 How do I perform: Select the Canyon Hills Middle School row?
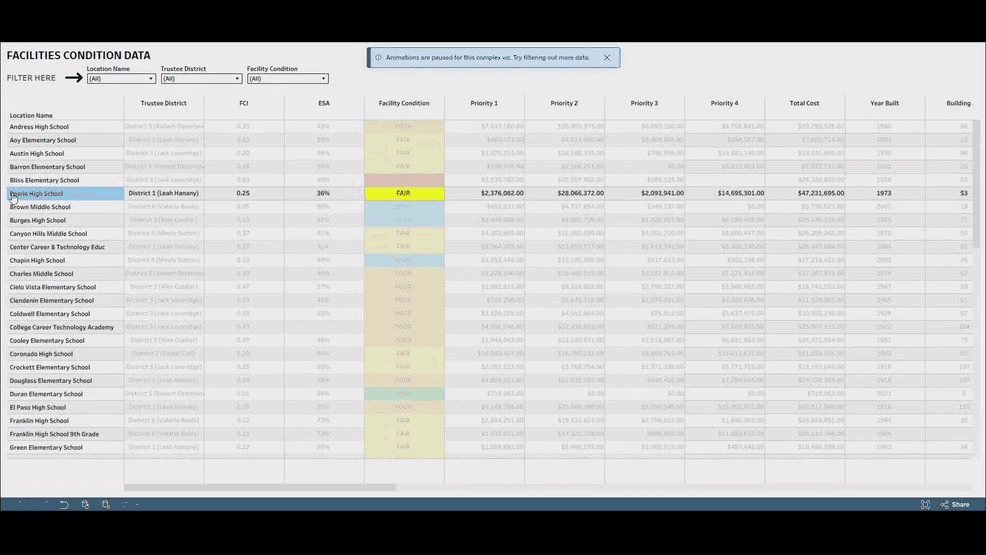pyautogui.click(x=48, y=234)
